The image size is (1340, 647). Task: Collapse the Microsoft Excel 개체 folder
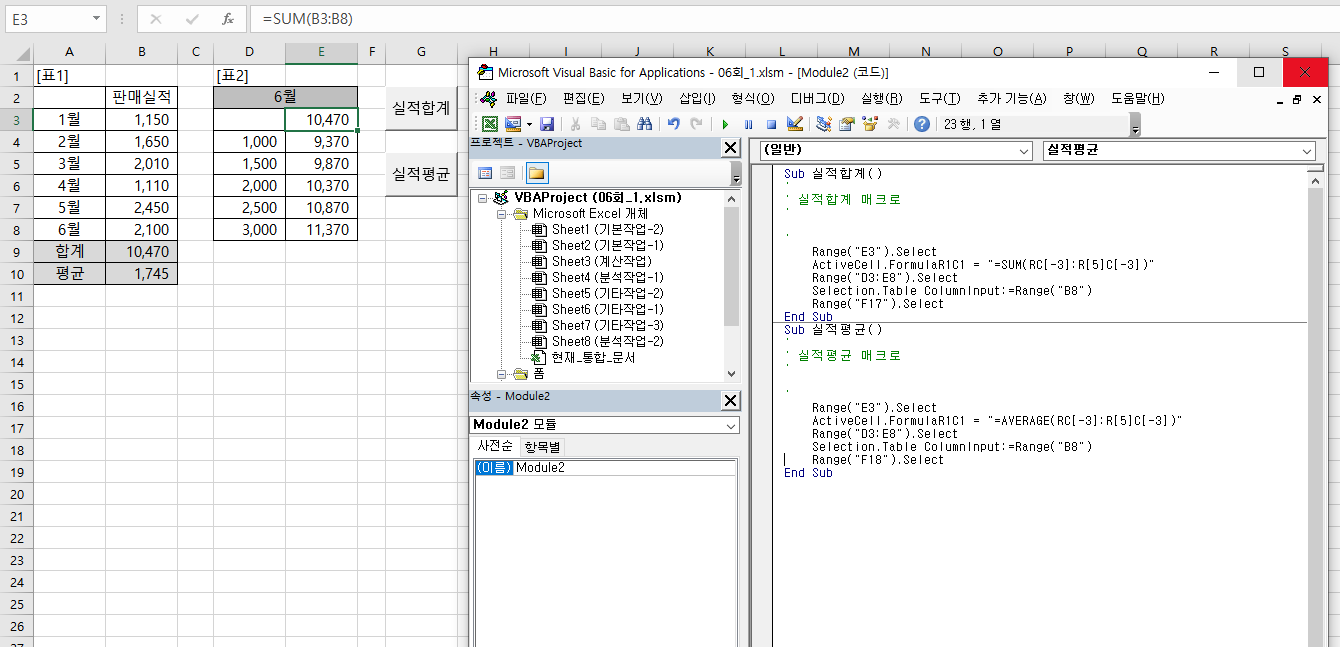pos(502,214)
